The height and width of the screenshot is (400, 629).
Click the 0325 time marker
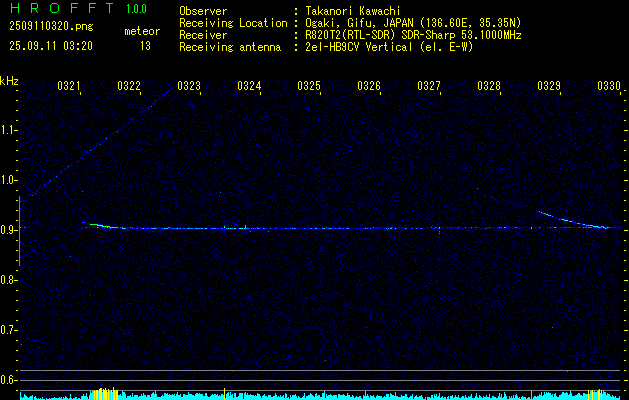309,85
